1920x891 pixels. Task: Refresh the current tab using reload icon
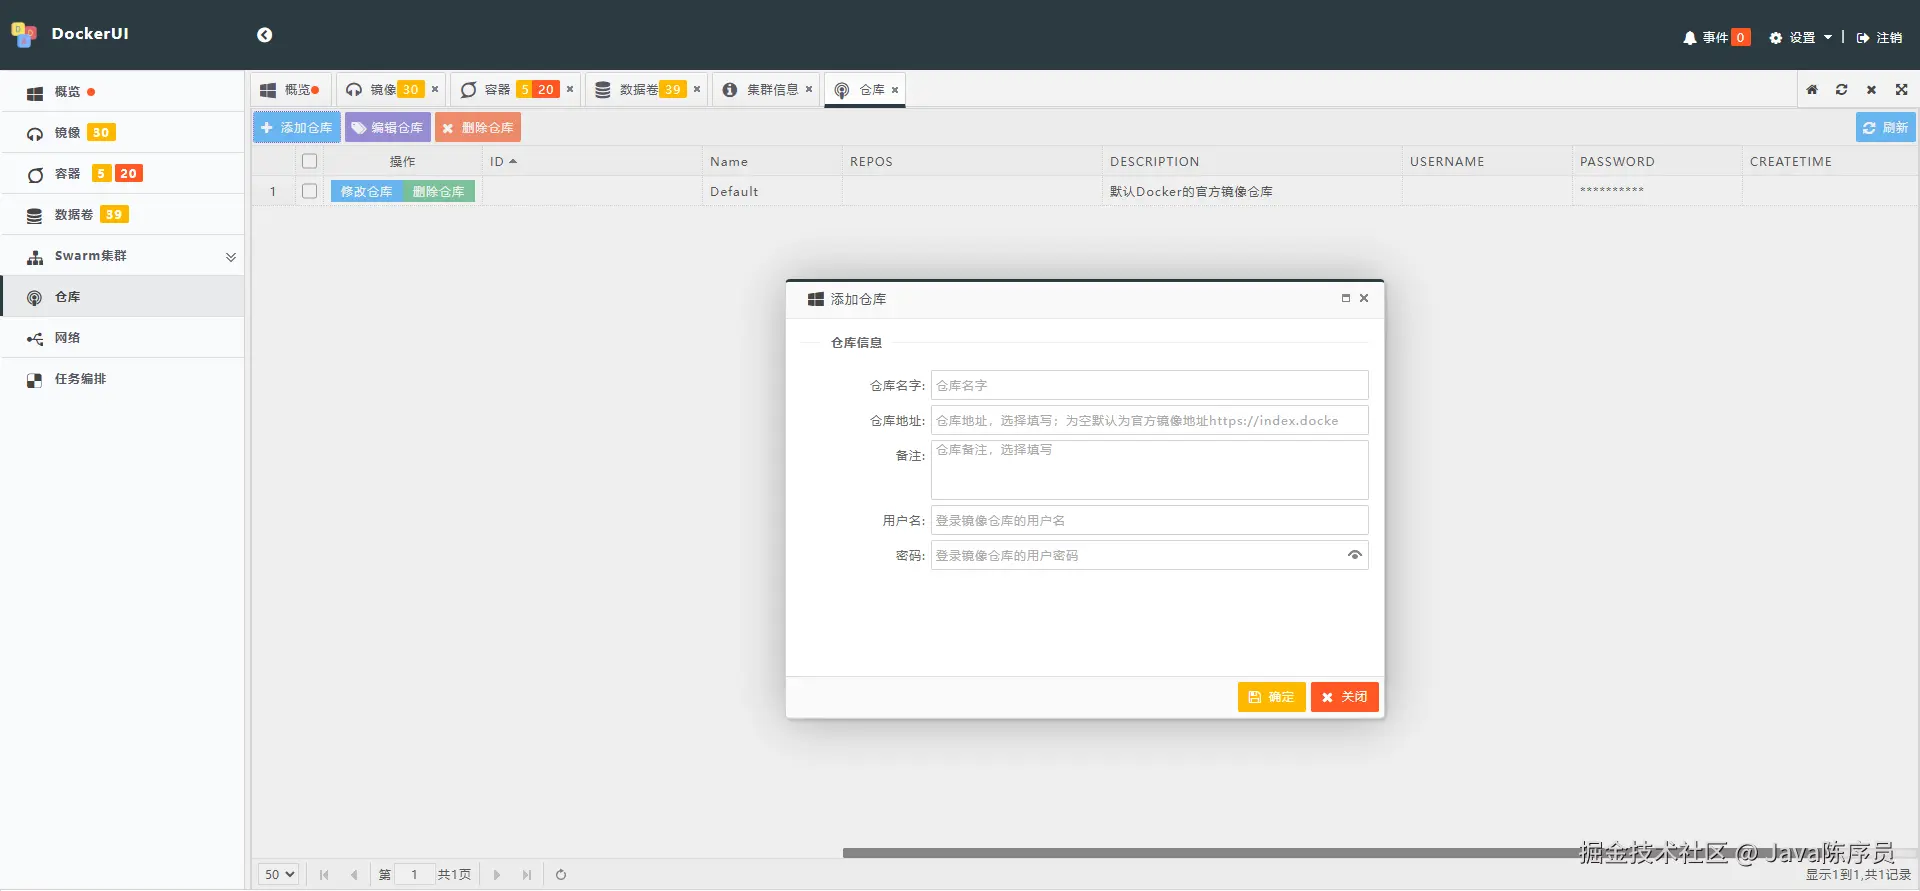click(1841, 90)
